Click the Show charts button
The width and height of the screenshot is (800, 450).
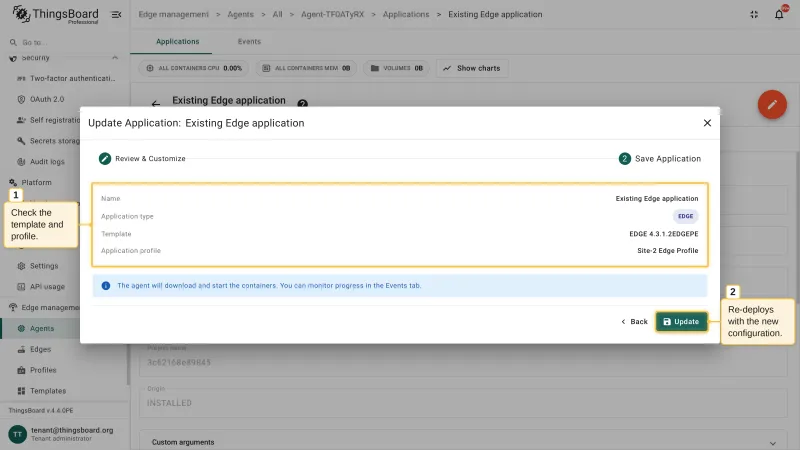coord(472,68)
